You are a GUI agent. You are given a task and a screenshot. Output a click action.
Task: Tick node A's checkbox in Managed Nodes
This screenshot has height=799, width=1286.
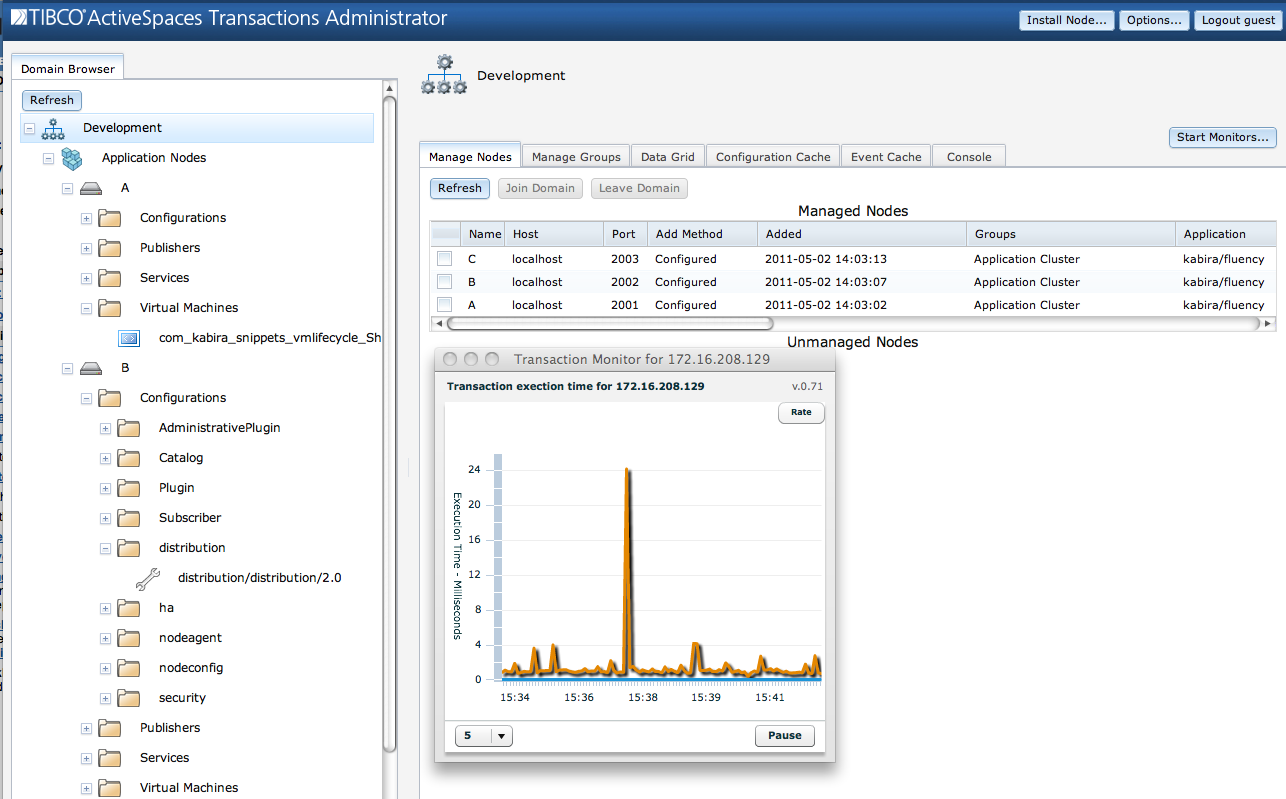[x=444, y=304]
